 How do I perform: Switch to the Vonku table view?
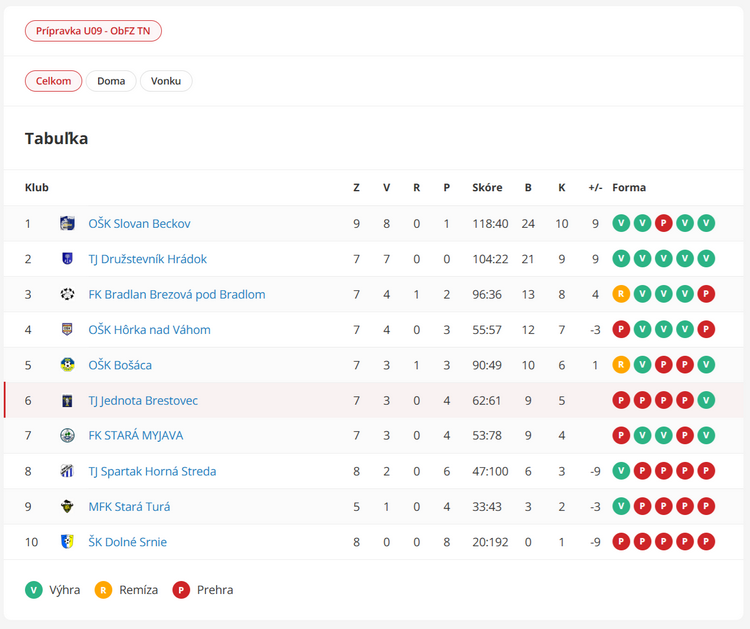coord(166,81)
